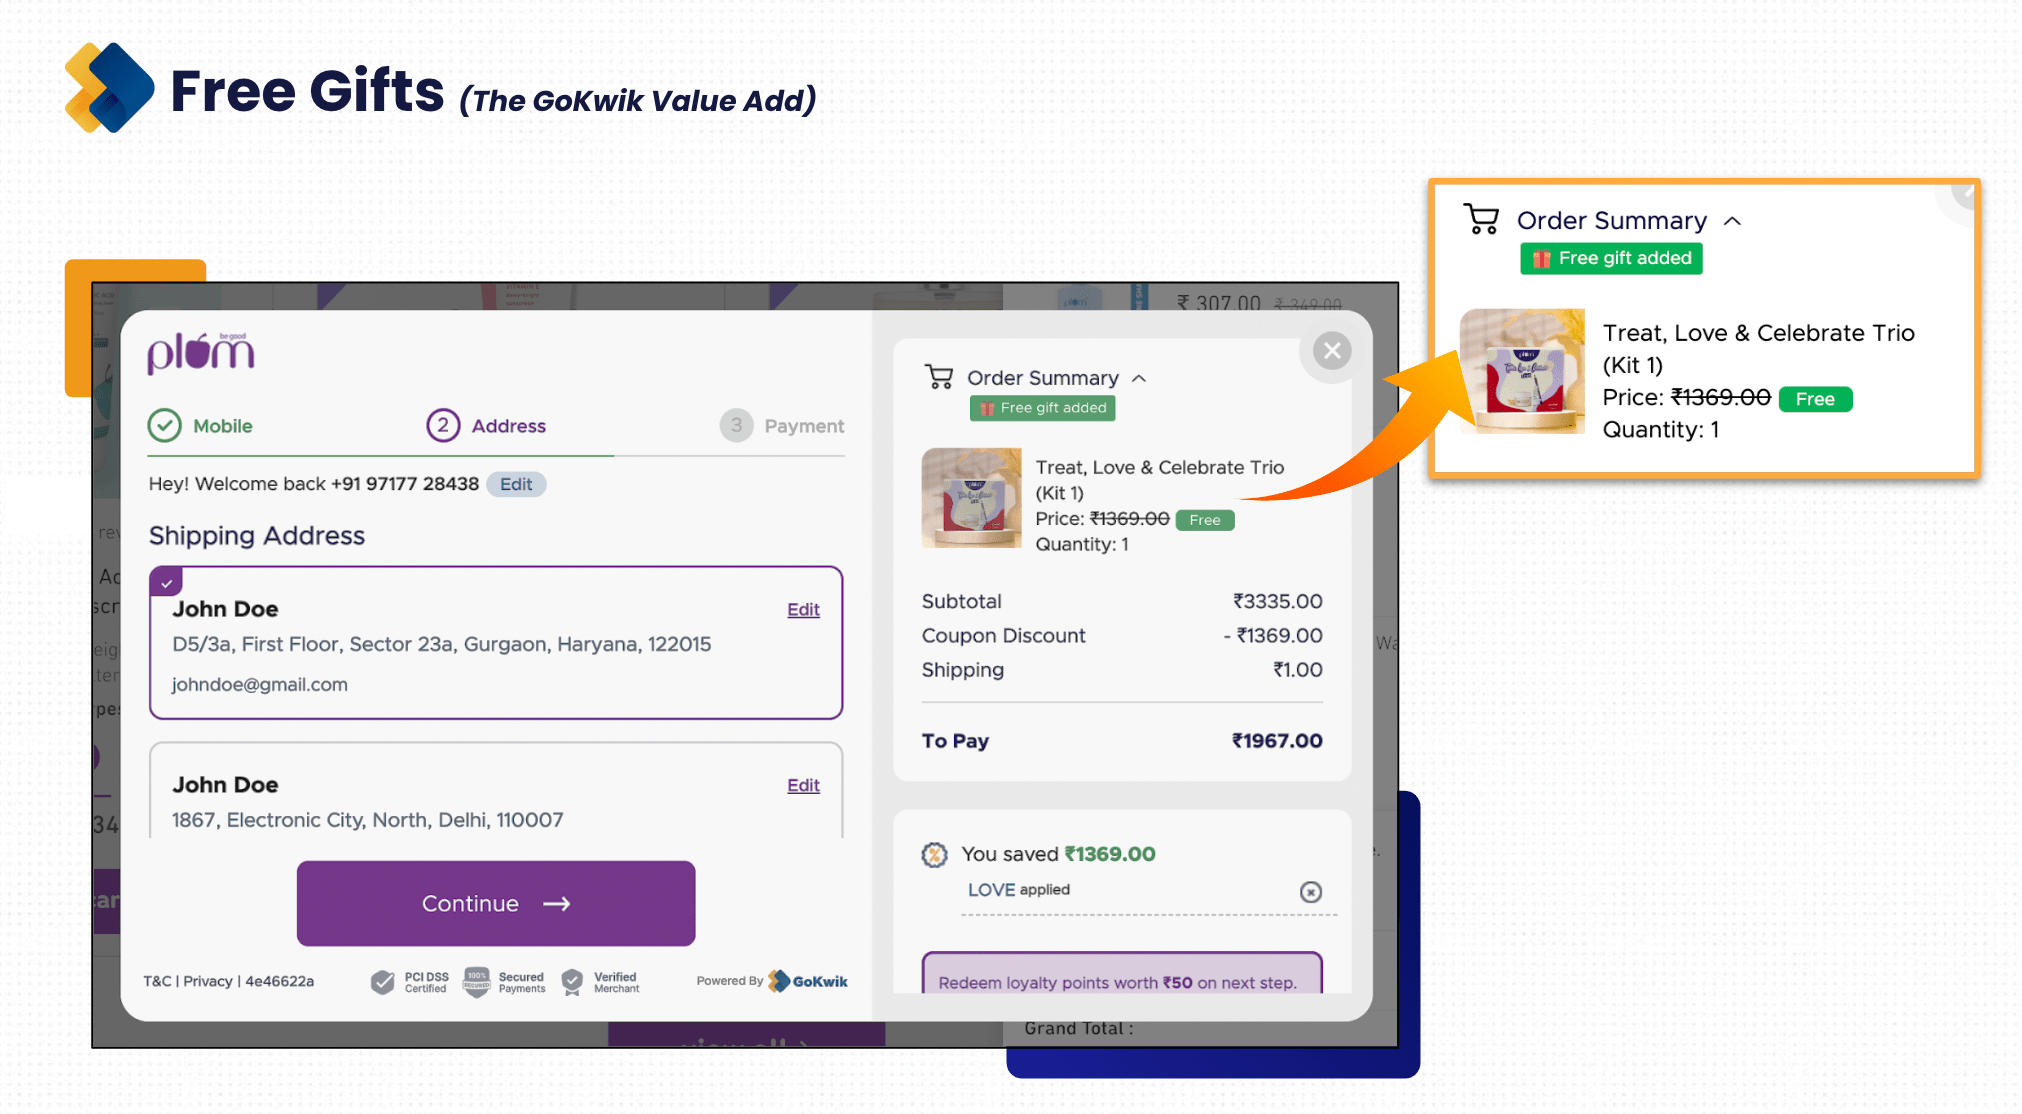
Task: Edit the phone number
Action: tap(516, 484)
